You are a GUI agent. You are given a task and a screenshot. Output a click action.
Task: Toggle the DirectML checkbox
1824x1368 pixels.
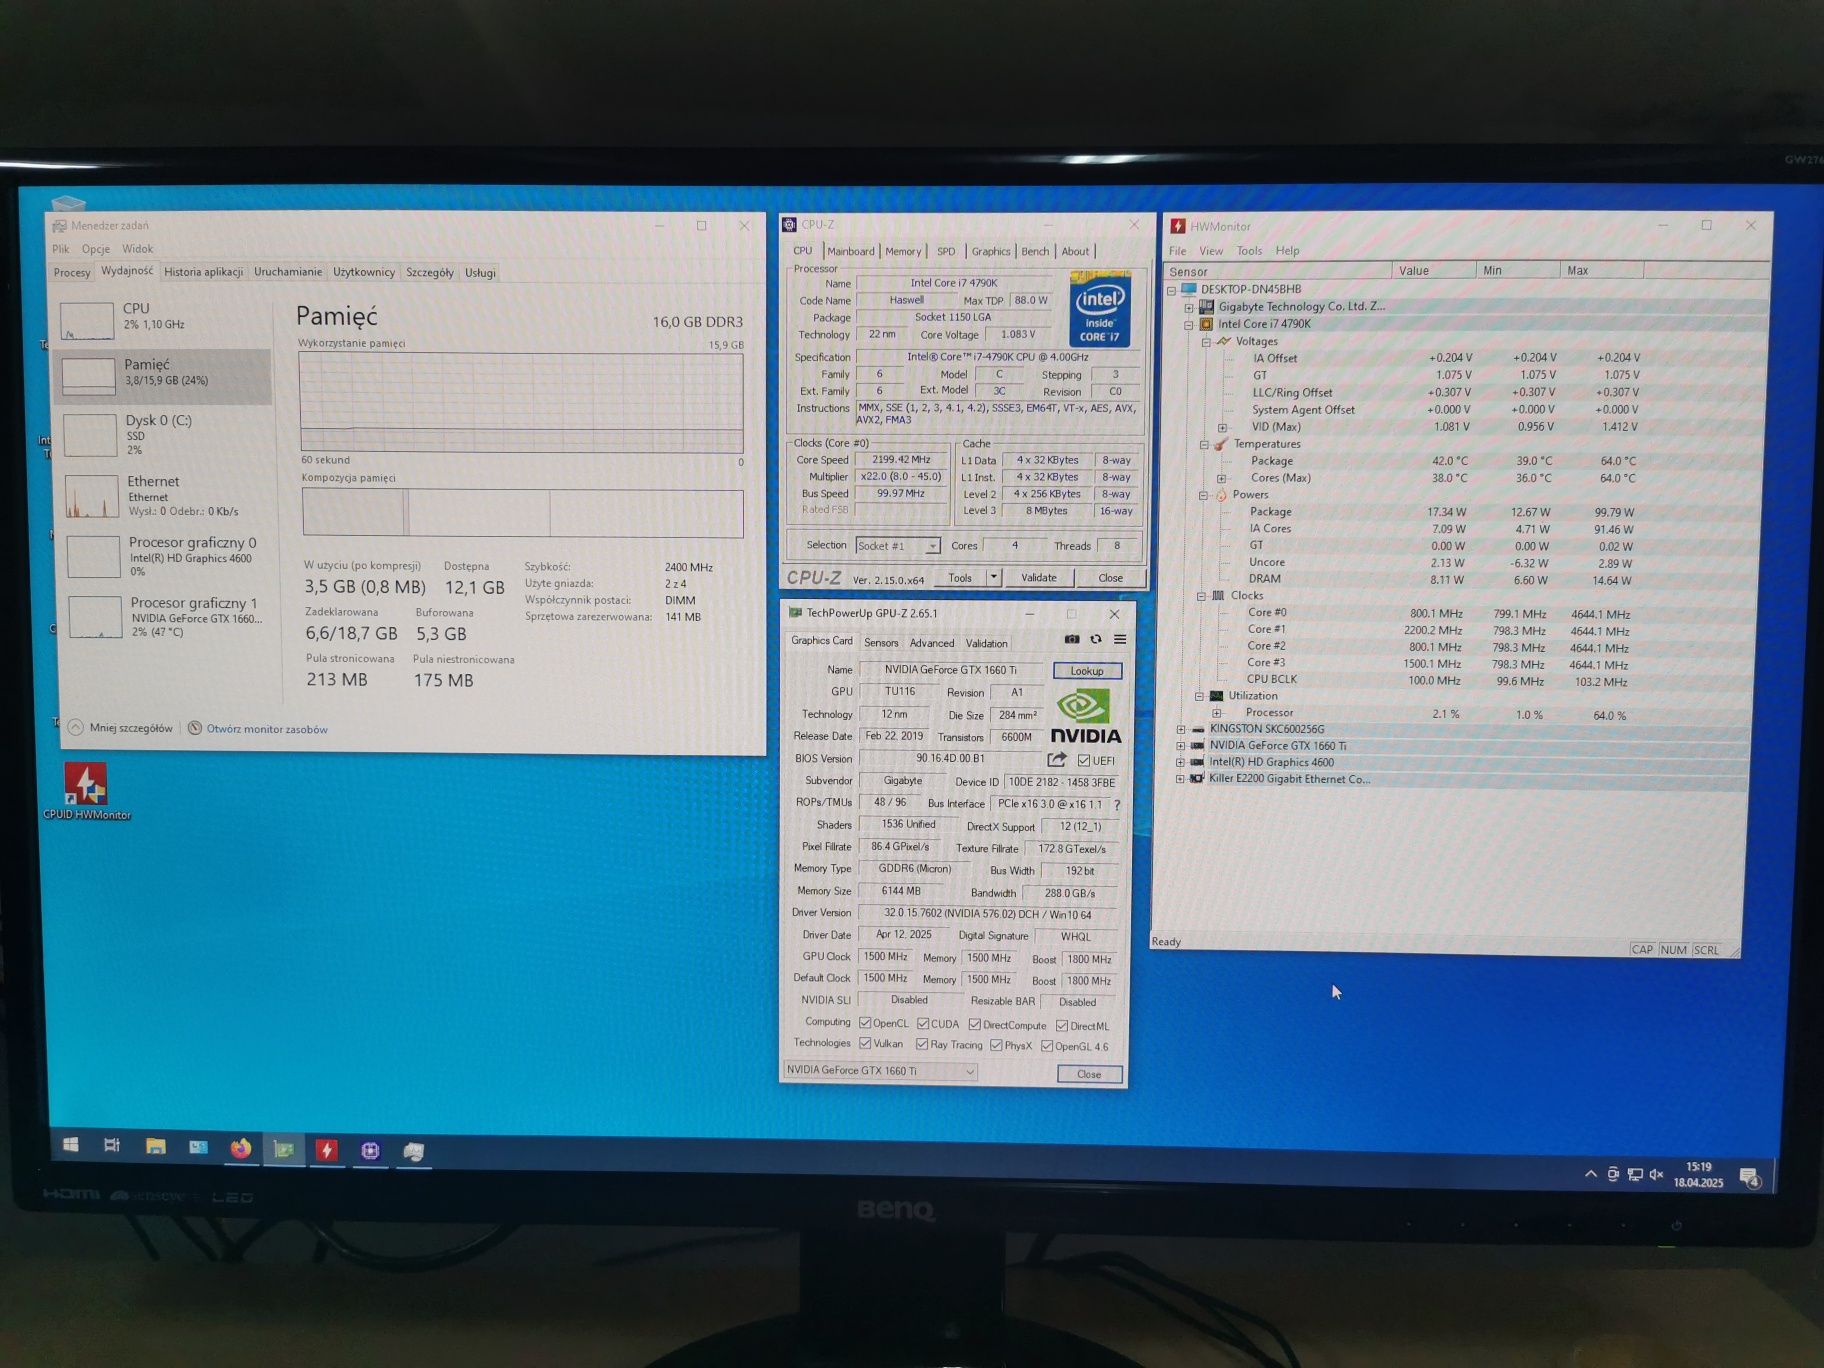point(1062,1026)
